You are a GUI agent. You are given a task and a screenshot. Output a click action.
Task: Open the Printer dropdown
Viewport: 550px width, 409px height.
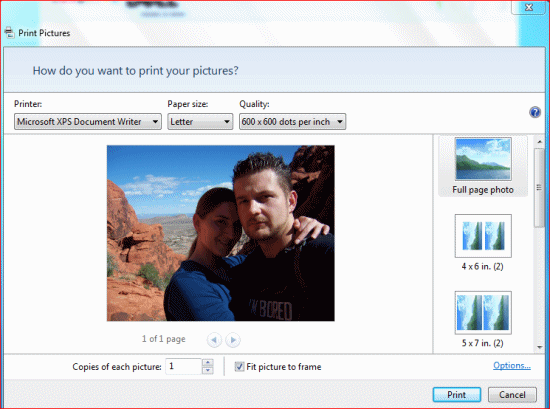pyautogui.click(x=88, y=121)
